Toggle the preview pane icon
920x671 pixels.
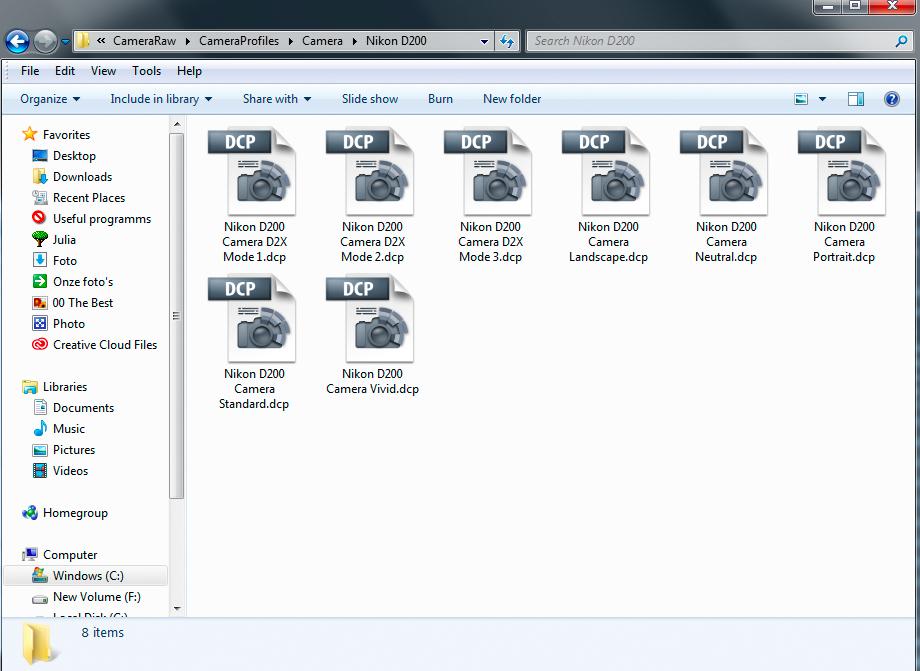point(855,99)
